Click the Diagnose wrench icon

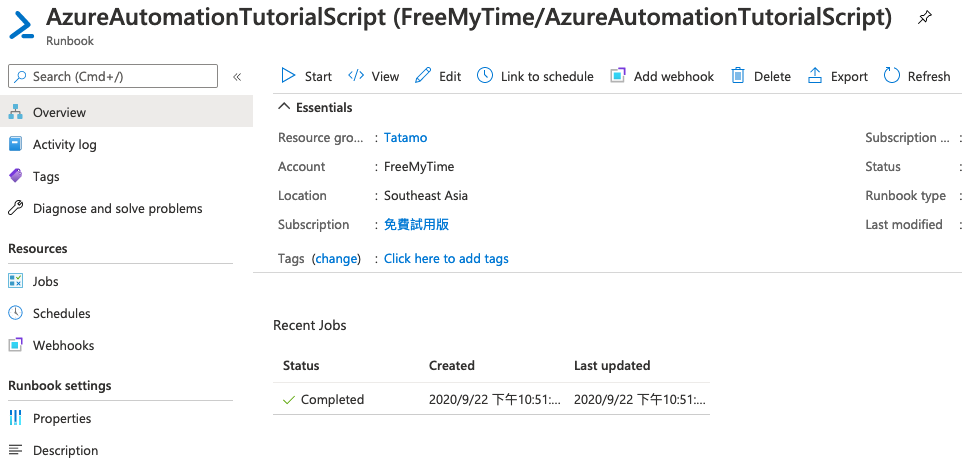tap(15, 208)
